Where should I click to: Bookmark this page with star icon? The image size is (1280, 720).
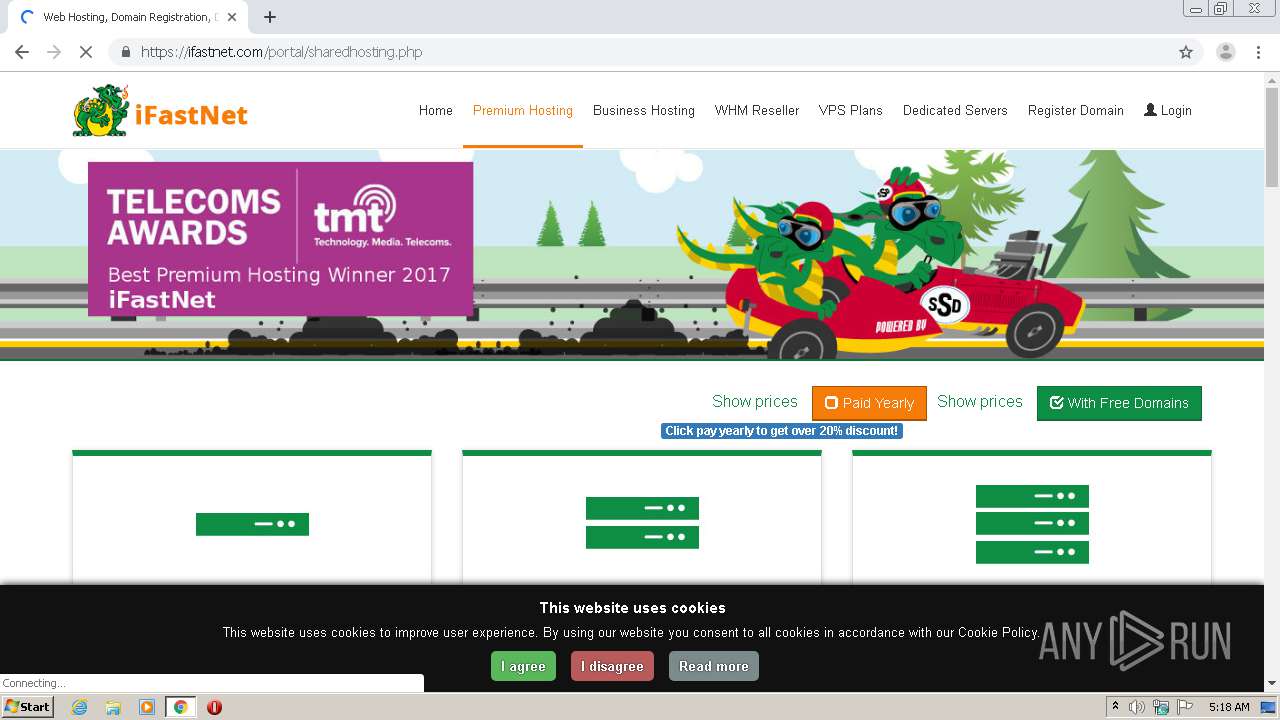tap(1186, 52)
